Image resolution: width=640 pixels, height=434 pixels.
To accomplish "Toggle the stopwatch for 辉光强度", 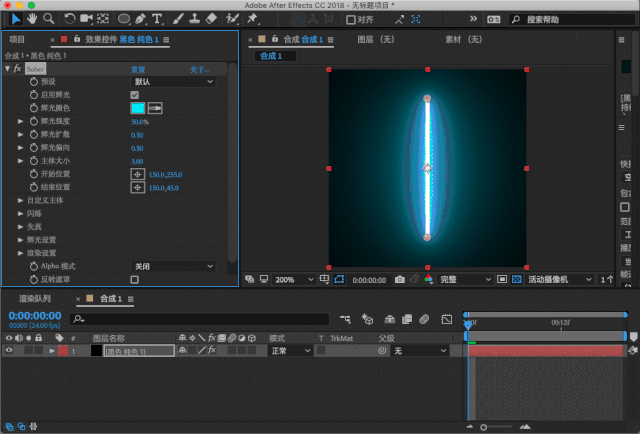I will pos(32,121).
